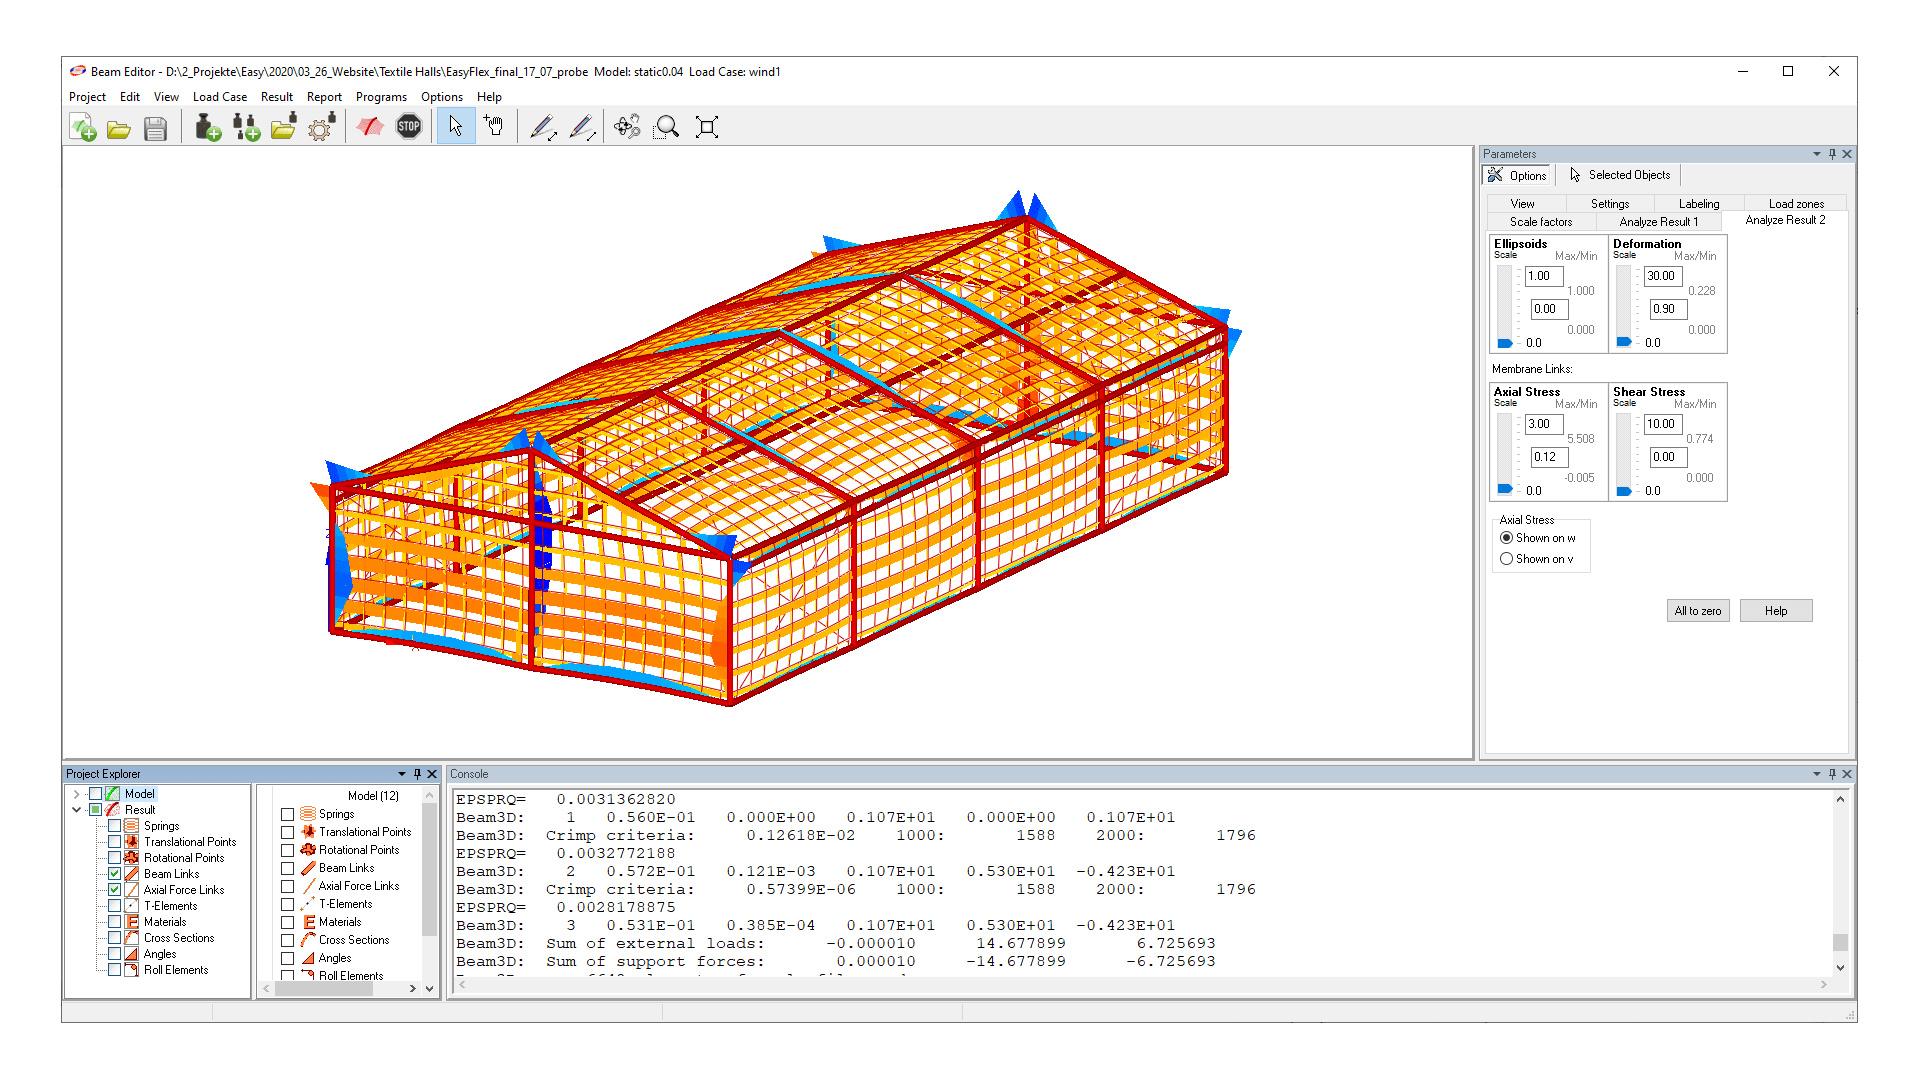Click the new project icon
Image resolution: width=1920 pixels, height=1080 pixels.
(x=83, y=127)
